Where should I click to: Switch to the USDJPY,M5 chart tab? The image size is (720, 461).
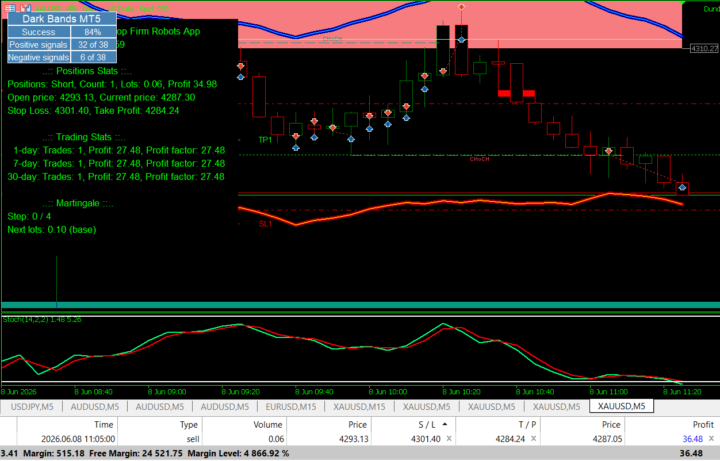[32, 406]
